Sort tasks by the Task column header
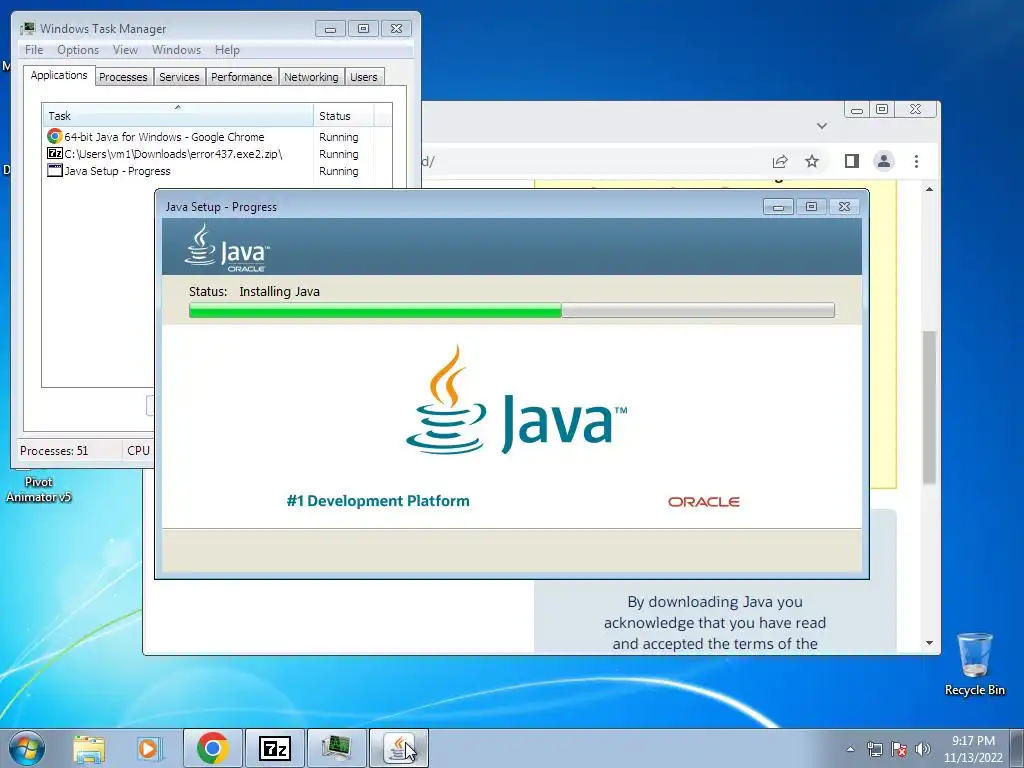Screen dimensions: 1024x768 pyautogui.click(x=178, y=116)
